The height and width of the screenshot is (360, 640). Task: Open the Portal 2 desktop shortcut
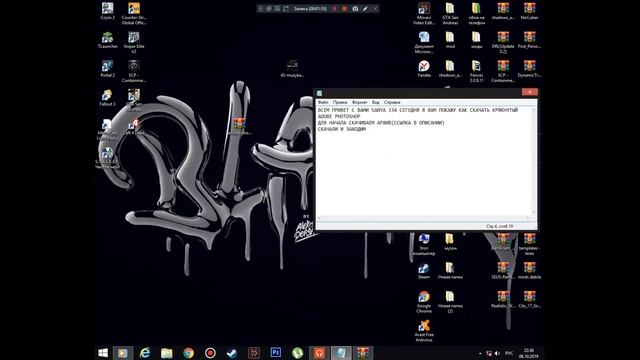tap(107, 69)
